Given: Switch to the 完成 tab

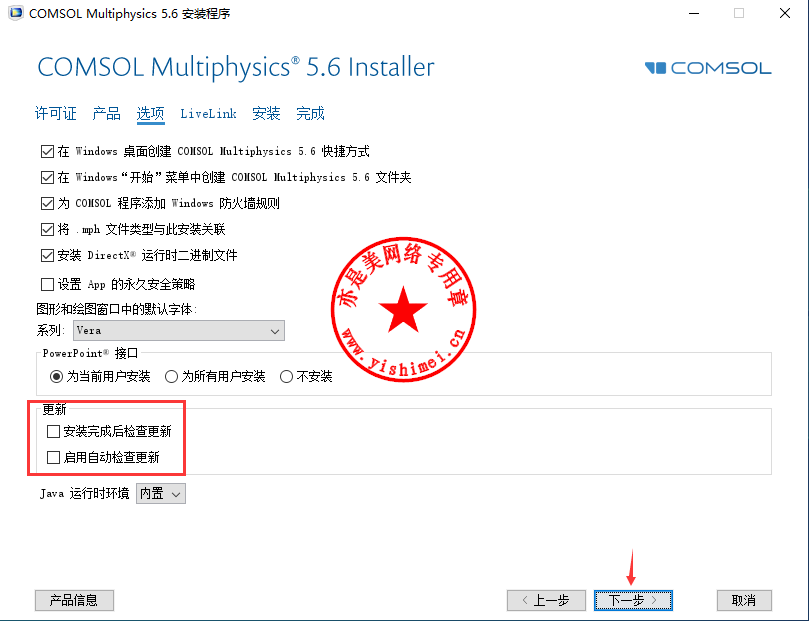Looking at the screenshot, I should point(310,113).
